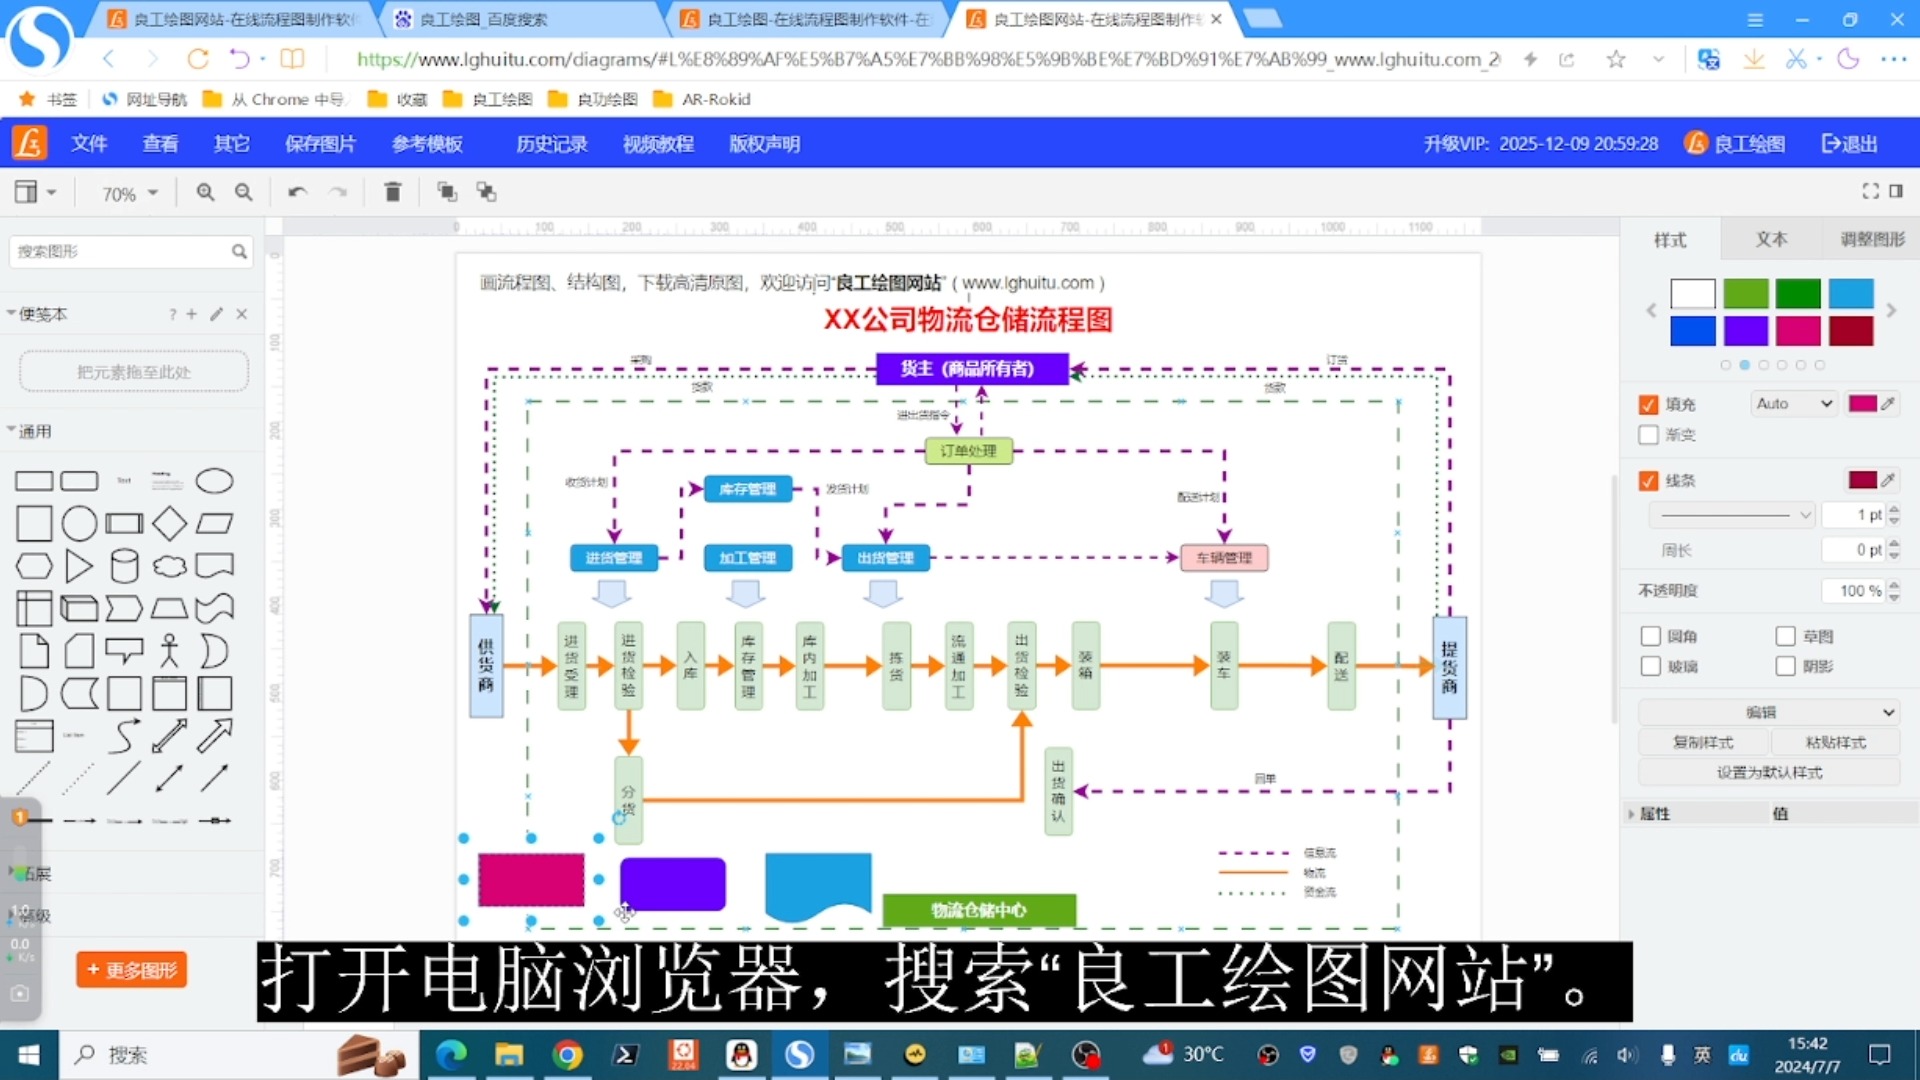
Task: Click the magenta line color swatch
Action: pyautogui.click(x=1864, y=480)
